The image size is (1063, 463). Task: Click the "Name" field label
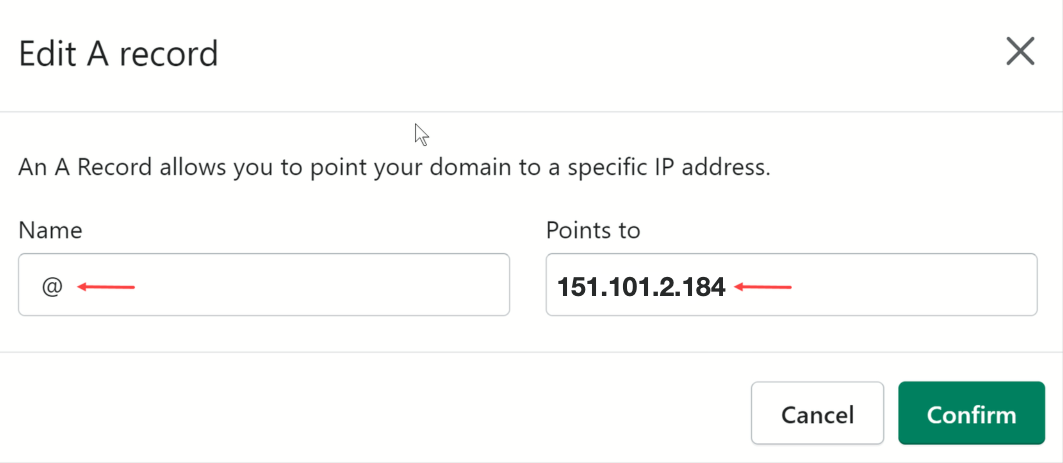click(50, 230)
